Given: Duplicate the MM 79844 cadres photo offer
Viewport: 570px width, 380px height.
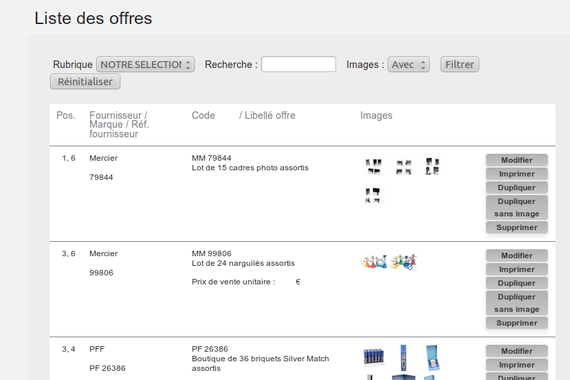Looking at the screenshot, I should coord(517,188).
